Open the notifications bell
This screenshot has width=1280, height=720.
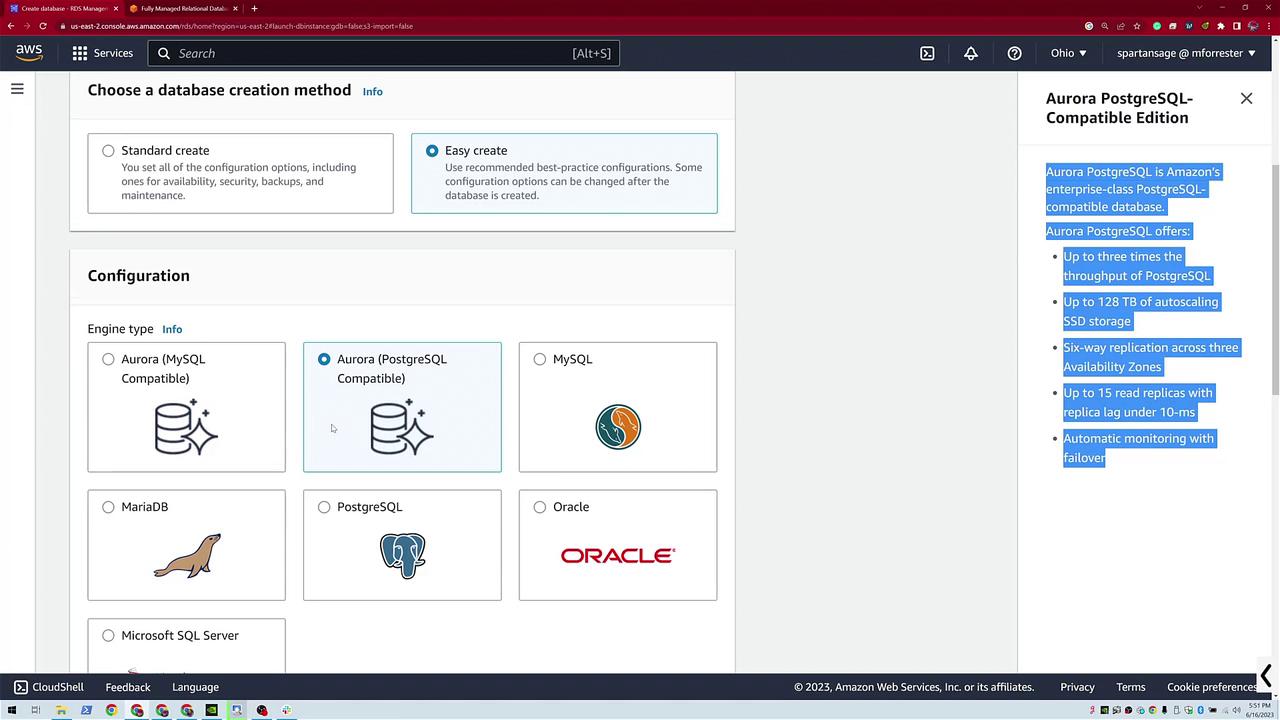[x=971, y=53]
